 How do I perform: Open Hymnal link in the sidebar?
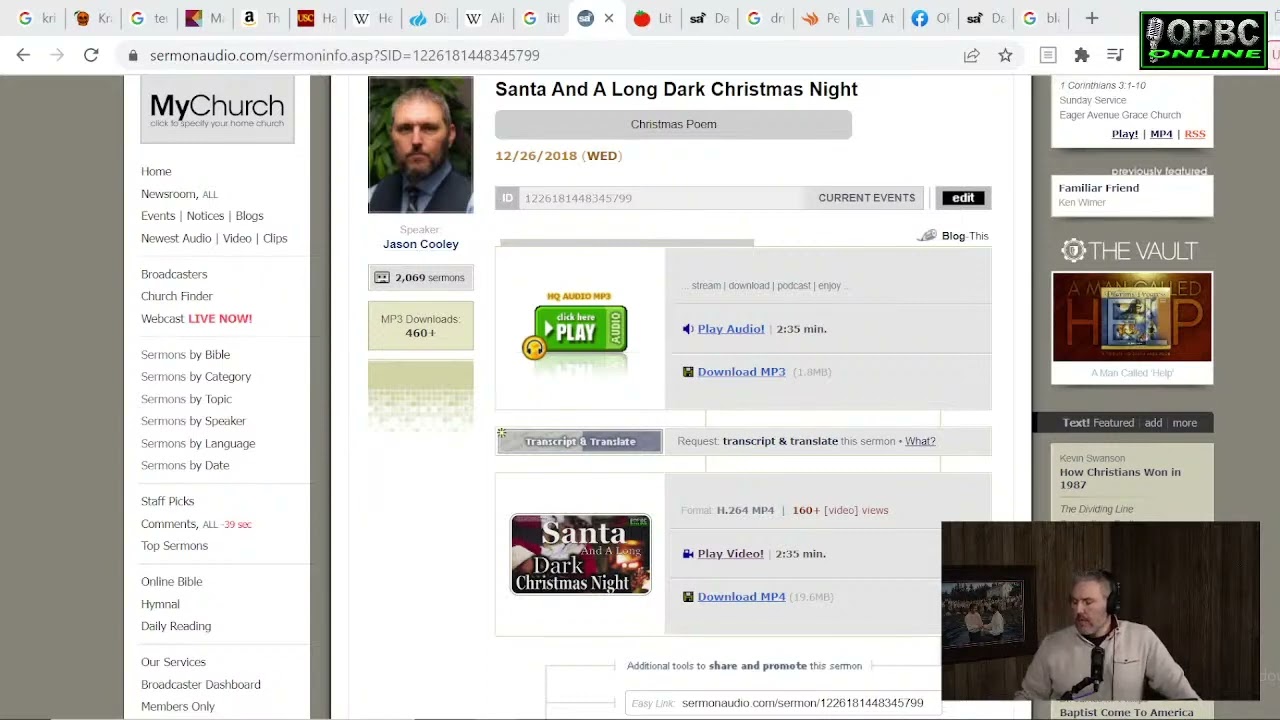(x=160, y=604)
